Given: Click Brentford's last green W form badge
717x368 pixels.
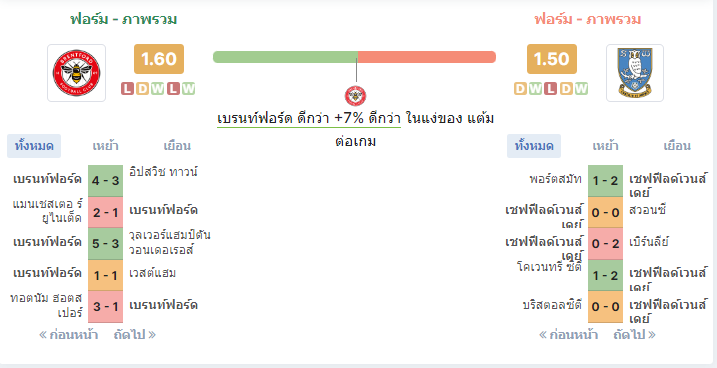Looking at the screenshot, I should pos(188,89).
